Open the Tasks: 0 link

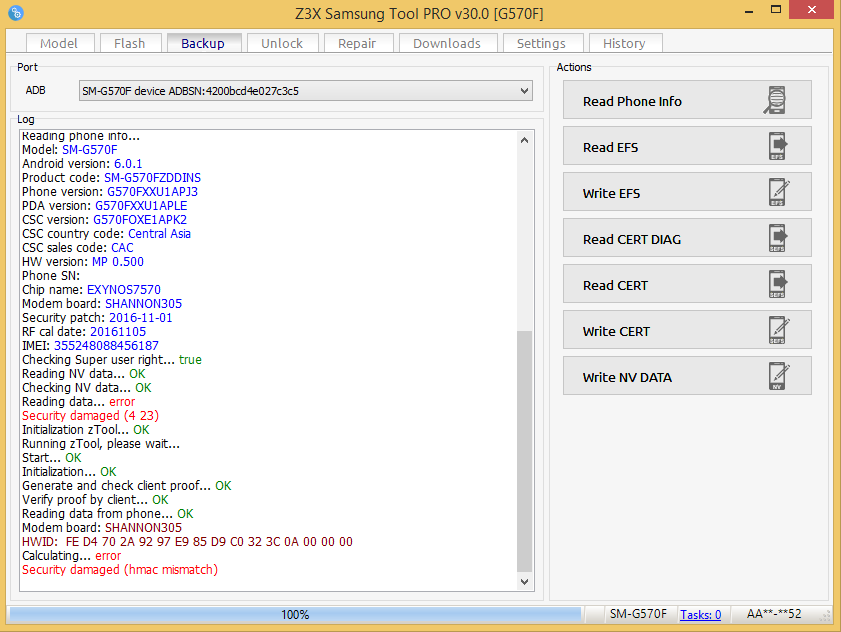click(x=700, y=614)
